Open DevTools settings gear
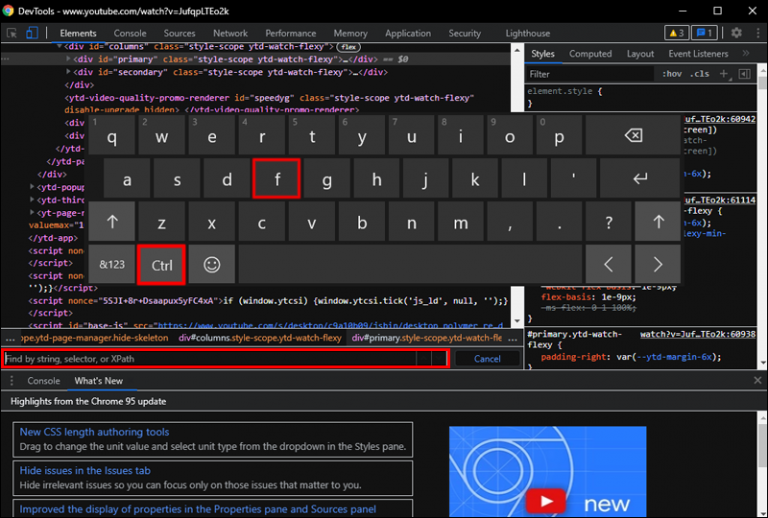The width and height of the screenshot is (768, 518). [736, 33]
